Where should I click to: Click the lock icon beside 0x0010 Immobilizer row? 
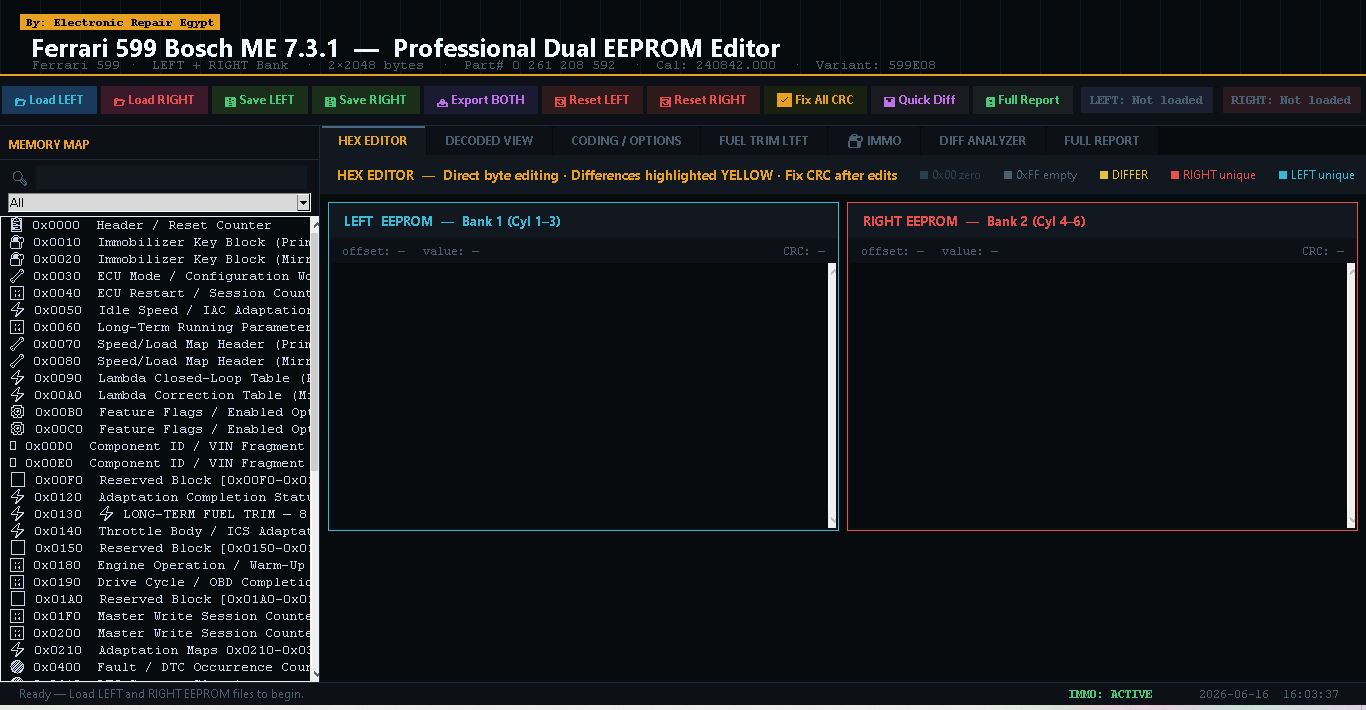pos(17,242)
